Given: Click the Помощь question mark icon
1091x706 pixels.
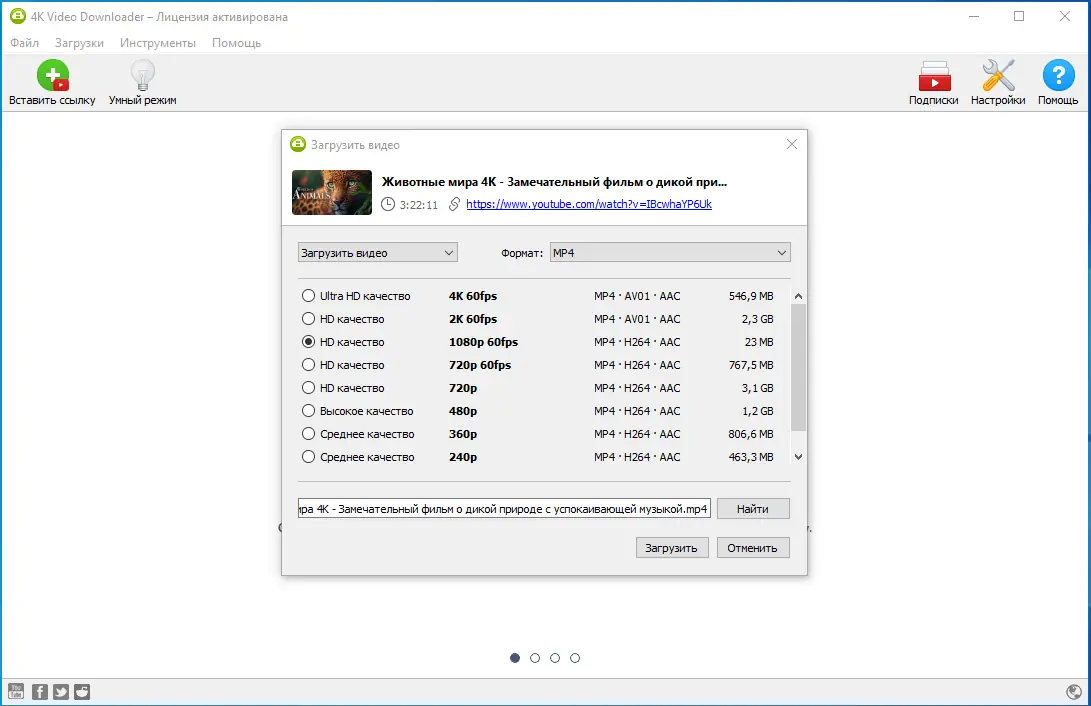Looking at the screenshot, I should [1058, 75].
